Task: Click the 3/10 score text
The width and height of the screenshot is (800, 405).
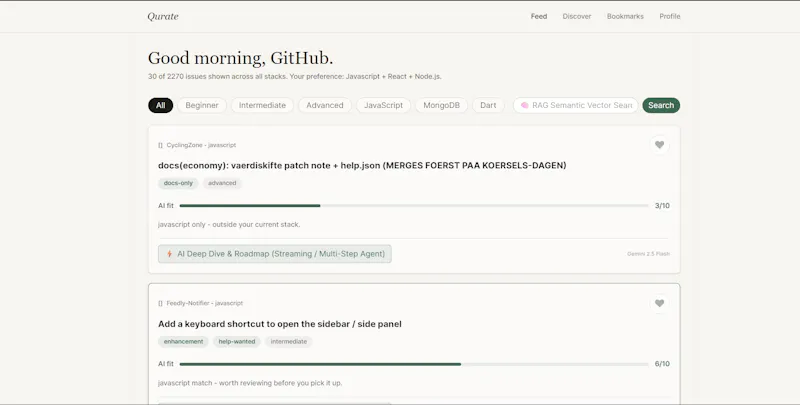Action: click(x=662, y=206)
